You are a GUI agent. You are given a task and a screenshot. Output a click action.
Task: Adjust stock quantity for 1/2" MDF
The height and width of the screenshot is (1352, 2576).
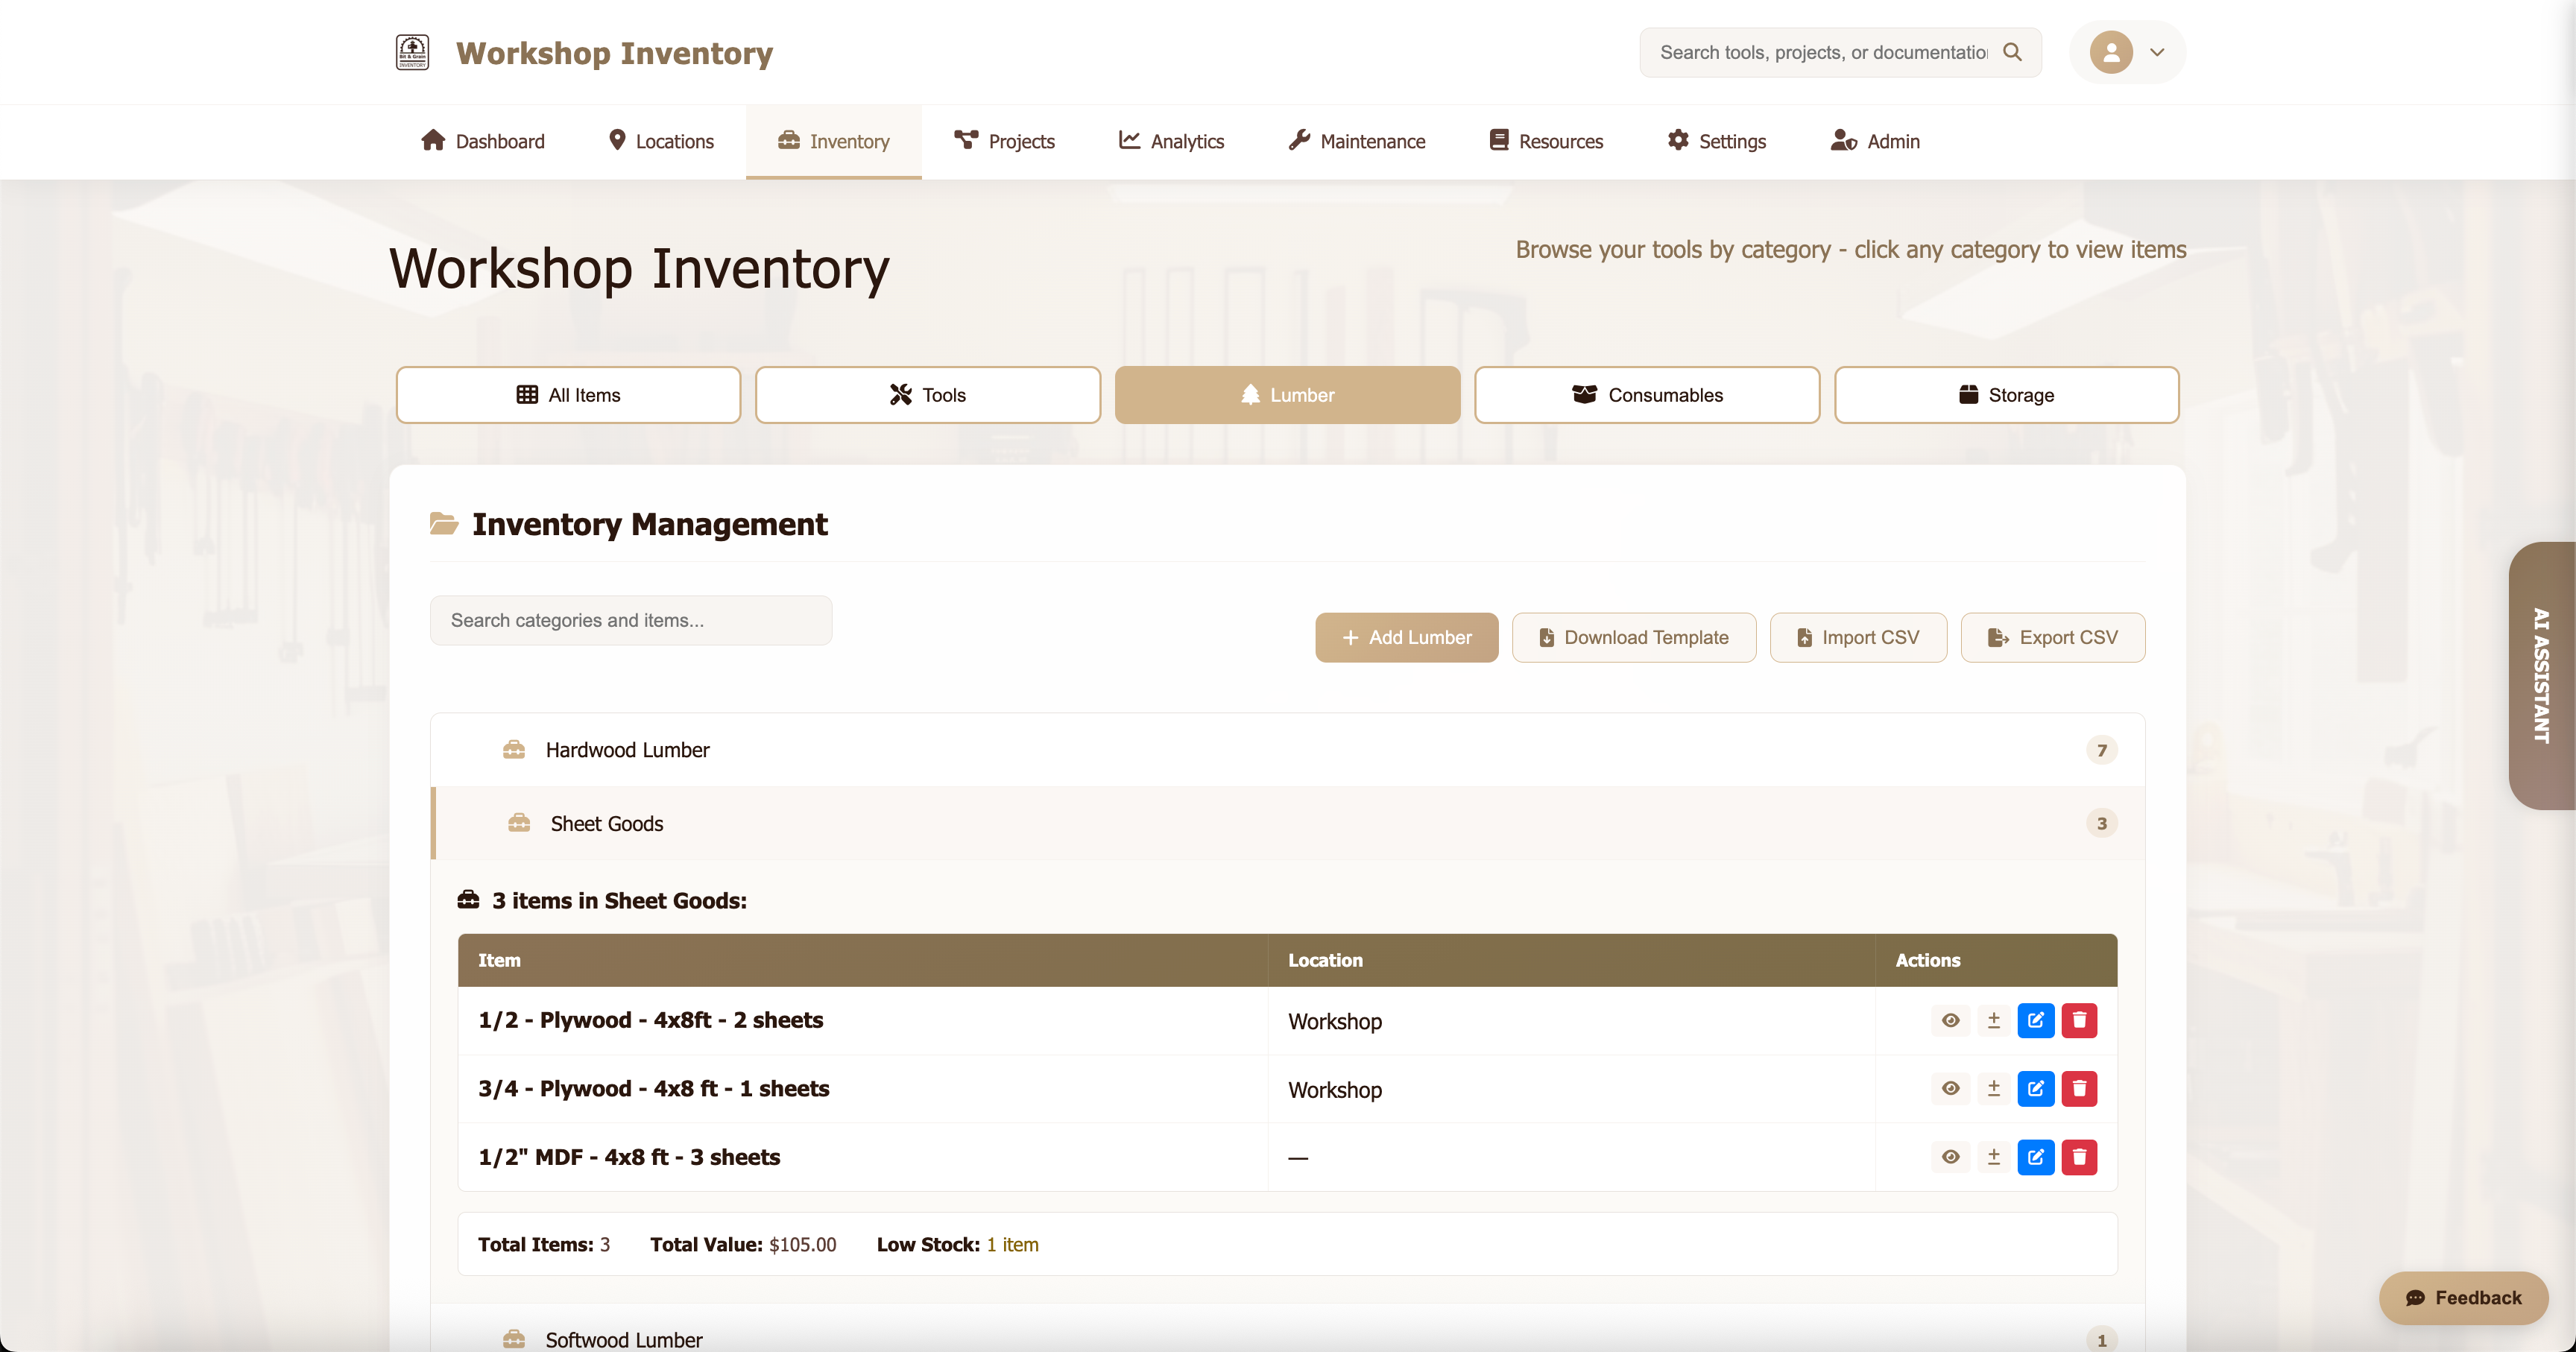[x=1993, y=1157]
